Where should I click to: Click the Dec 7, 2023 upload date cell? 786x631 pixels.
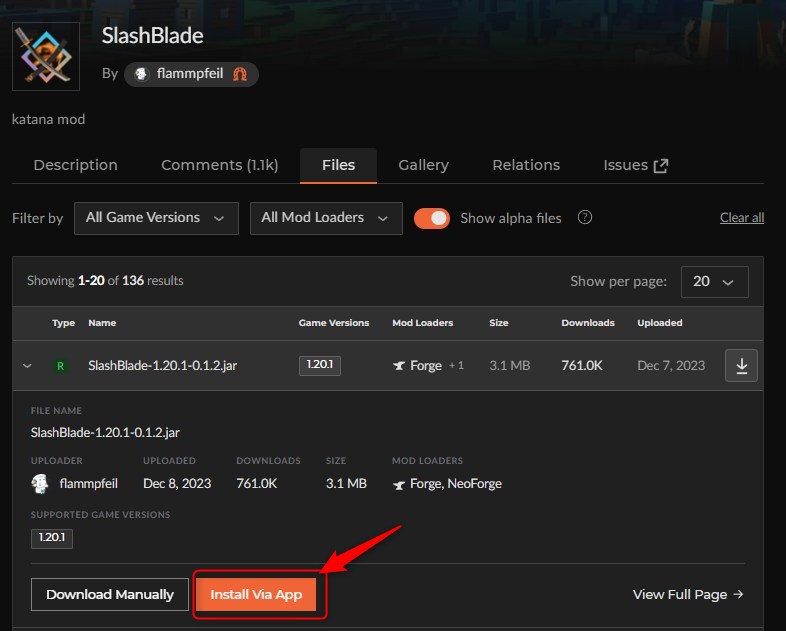(671, 365)
